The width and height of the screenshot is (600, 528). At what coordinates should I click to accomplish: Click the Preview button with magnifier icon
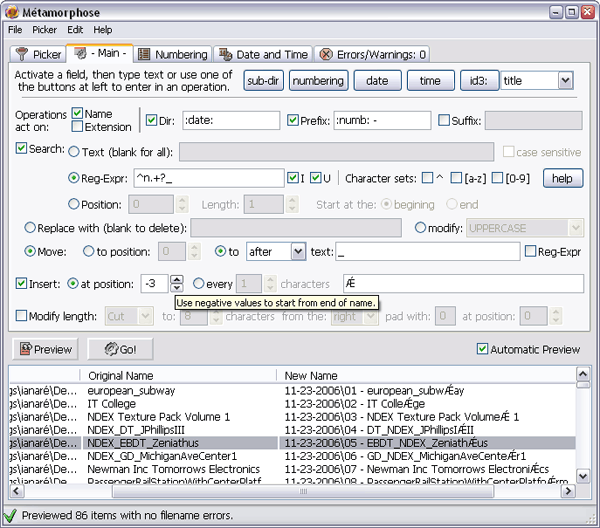(46, 349)
